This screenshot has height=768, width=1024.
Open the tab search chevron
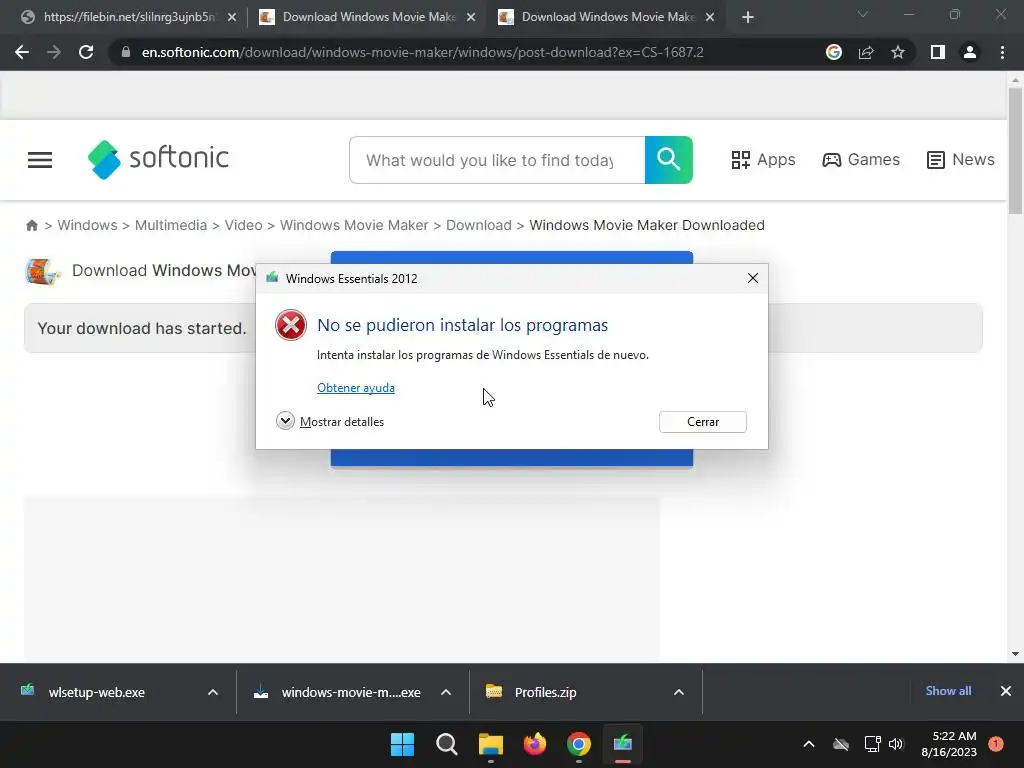click(863, 14)
